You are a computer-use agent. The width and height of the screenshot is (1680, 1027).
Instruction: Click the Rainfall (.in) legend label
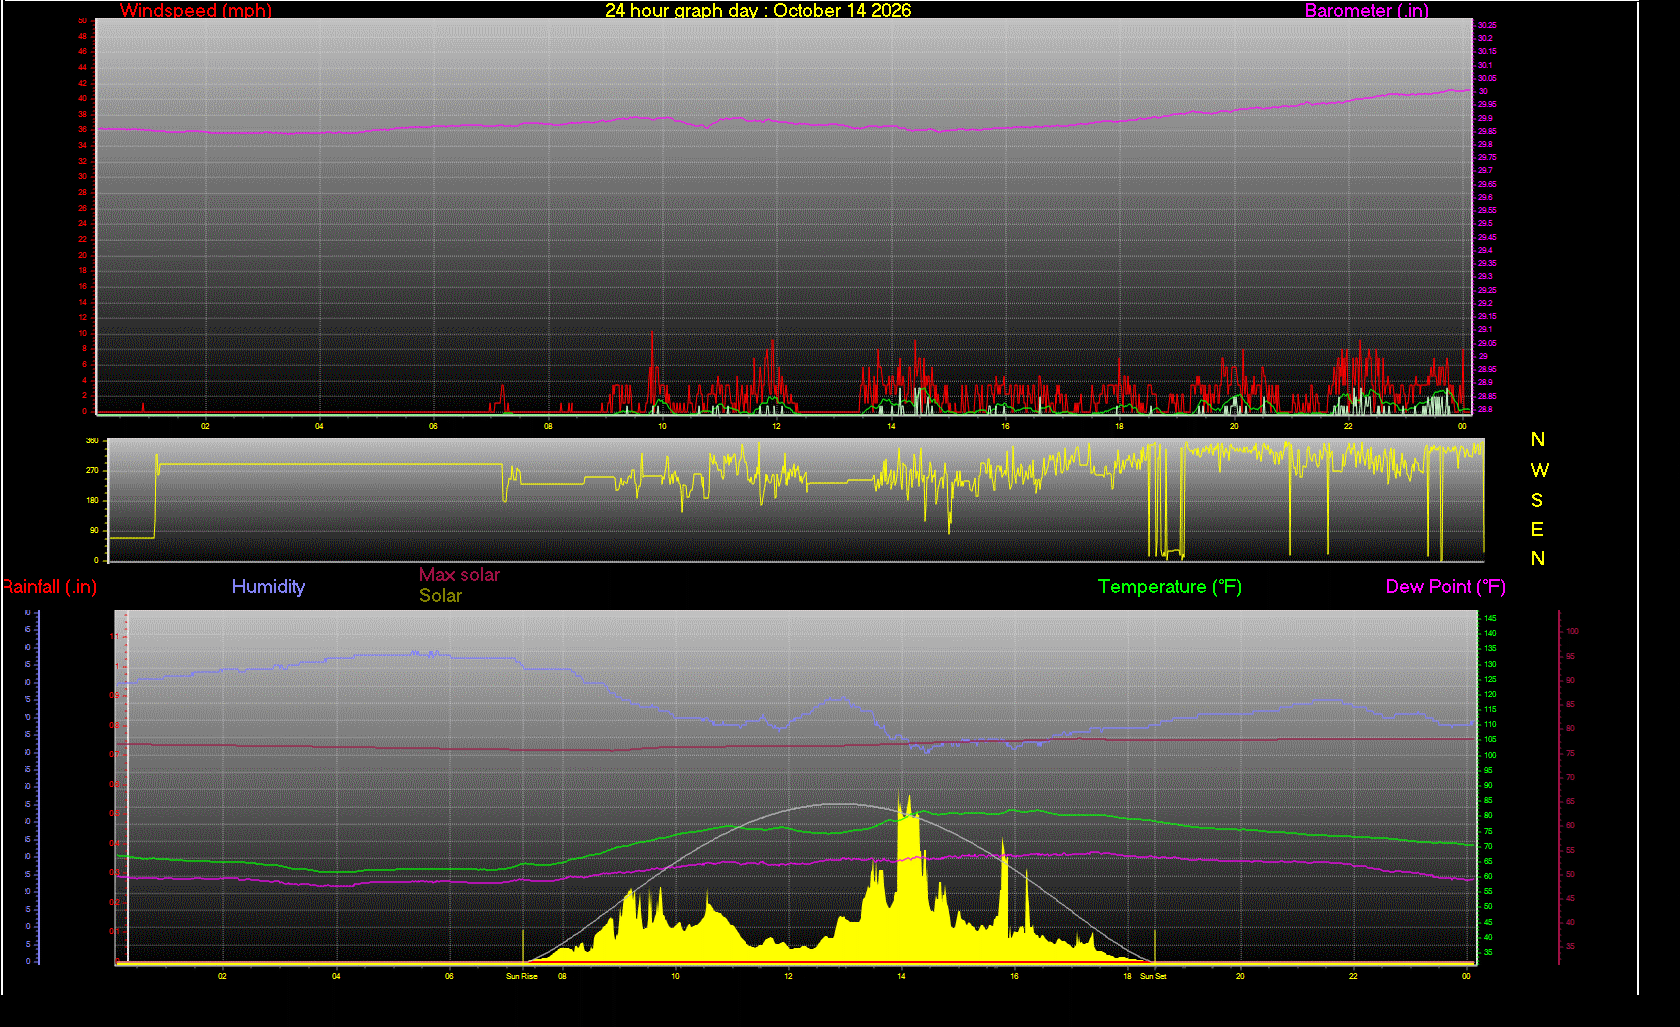tap(49, 587)
